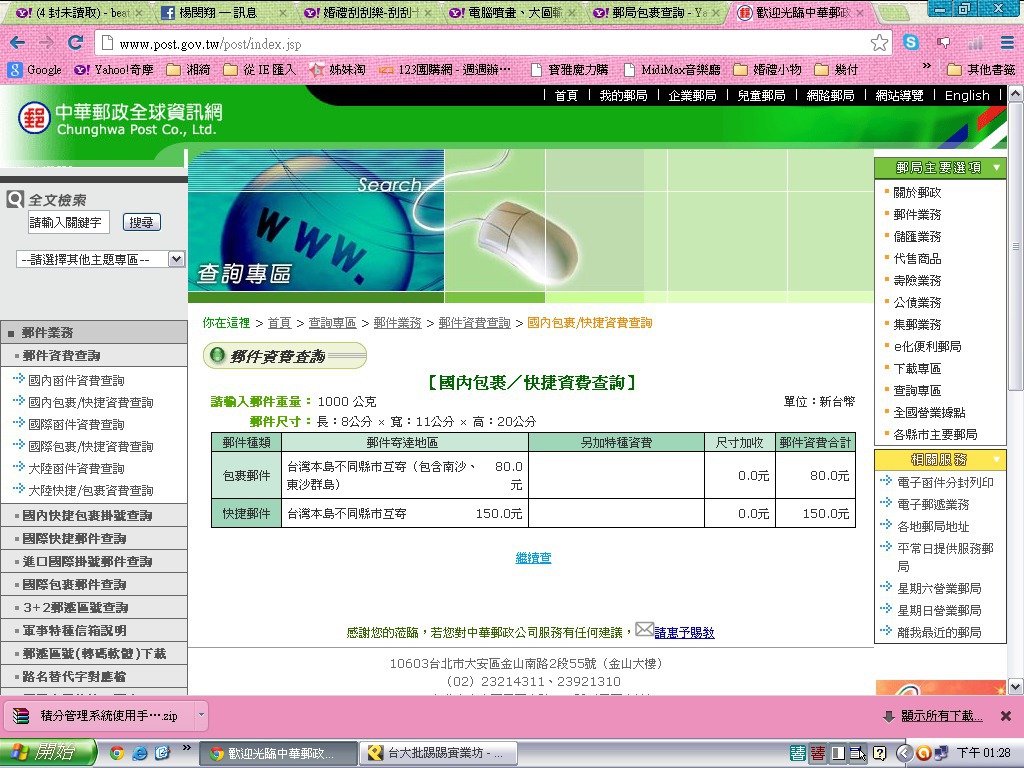Click the 顯示所有下載 link

click(941, 716)
